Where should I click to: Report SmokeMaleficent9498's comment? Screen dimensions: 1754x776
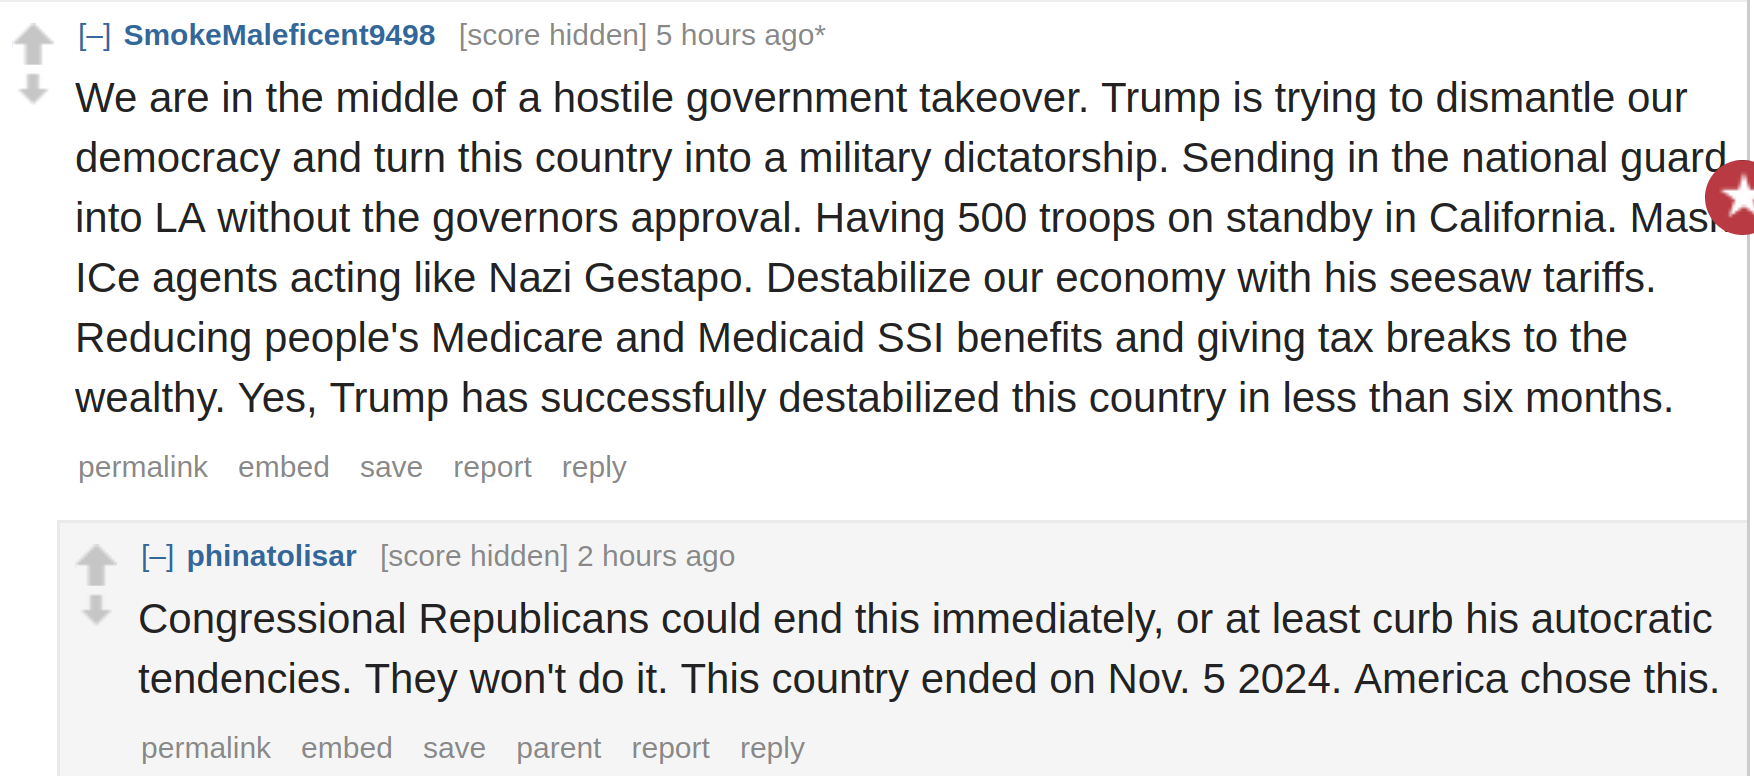pos(492,467)
